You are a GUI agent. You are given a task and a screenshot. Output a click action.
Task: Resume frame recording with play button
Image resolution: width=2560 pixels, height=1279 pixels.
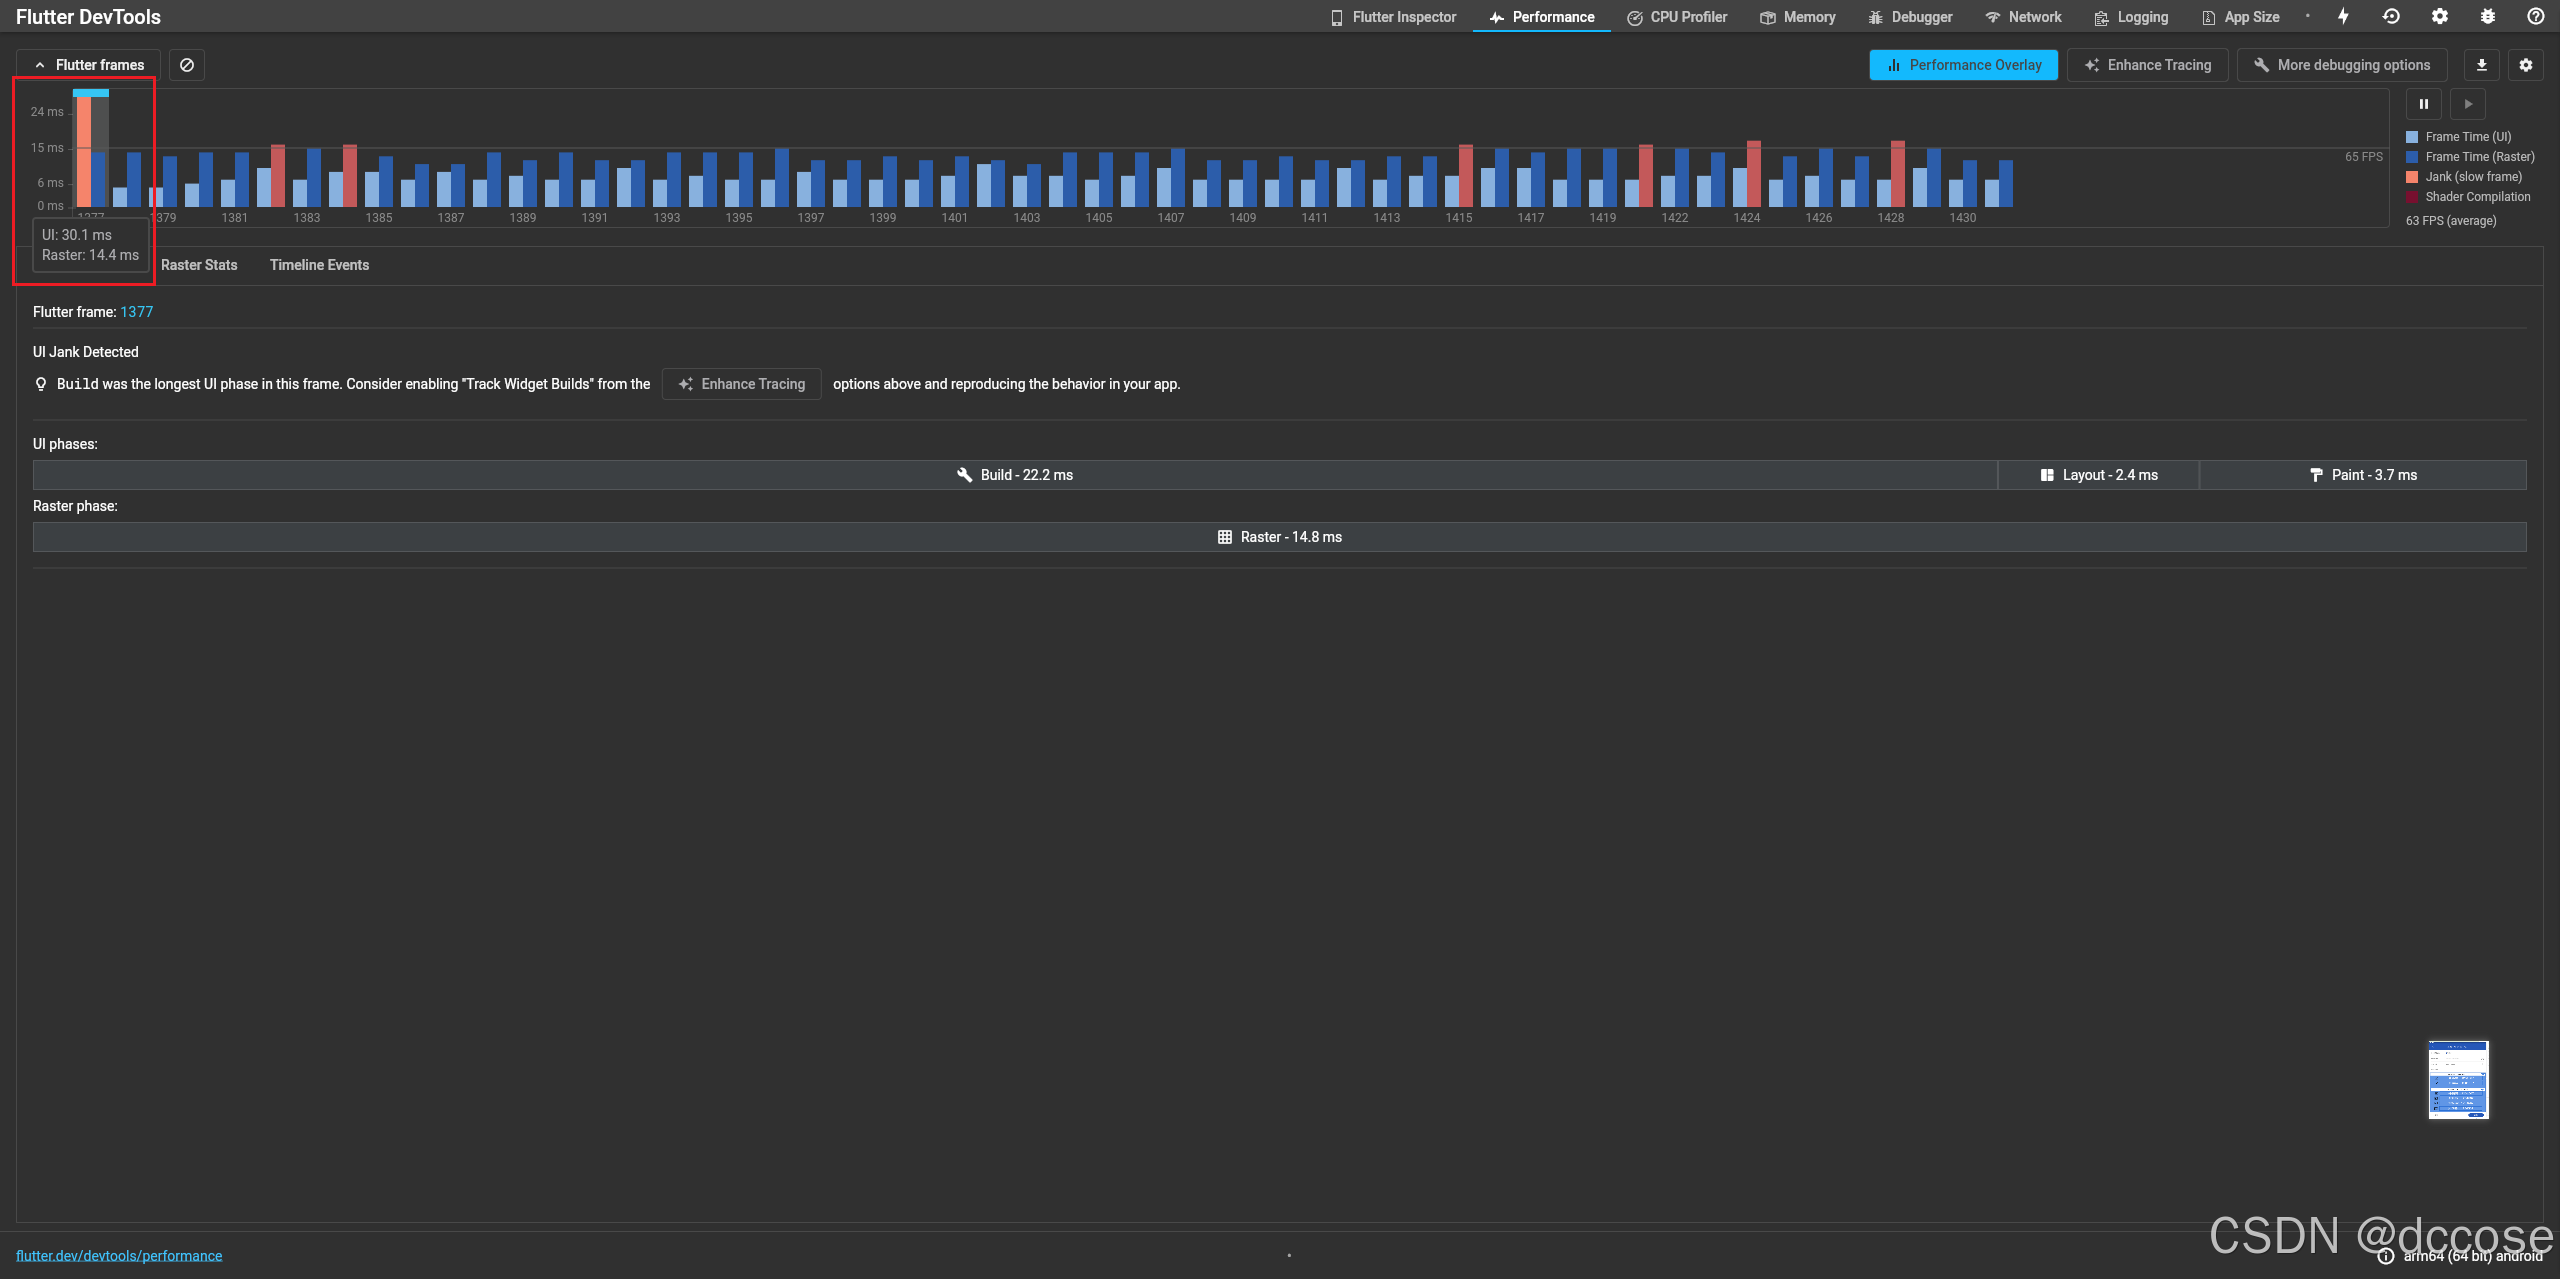click(2468, 104)
